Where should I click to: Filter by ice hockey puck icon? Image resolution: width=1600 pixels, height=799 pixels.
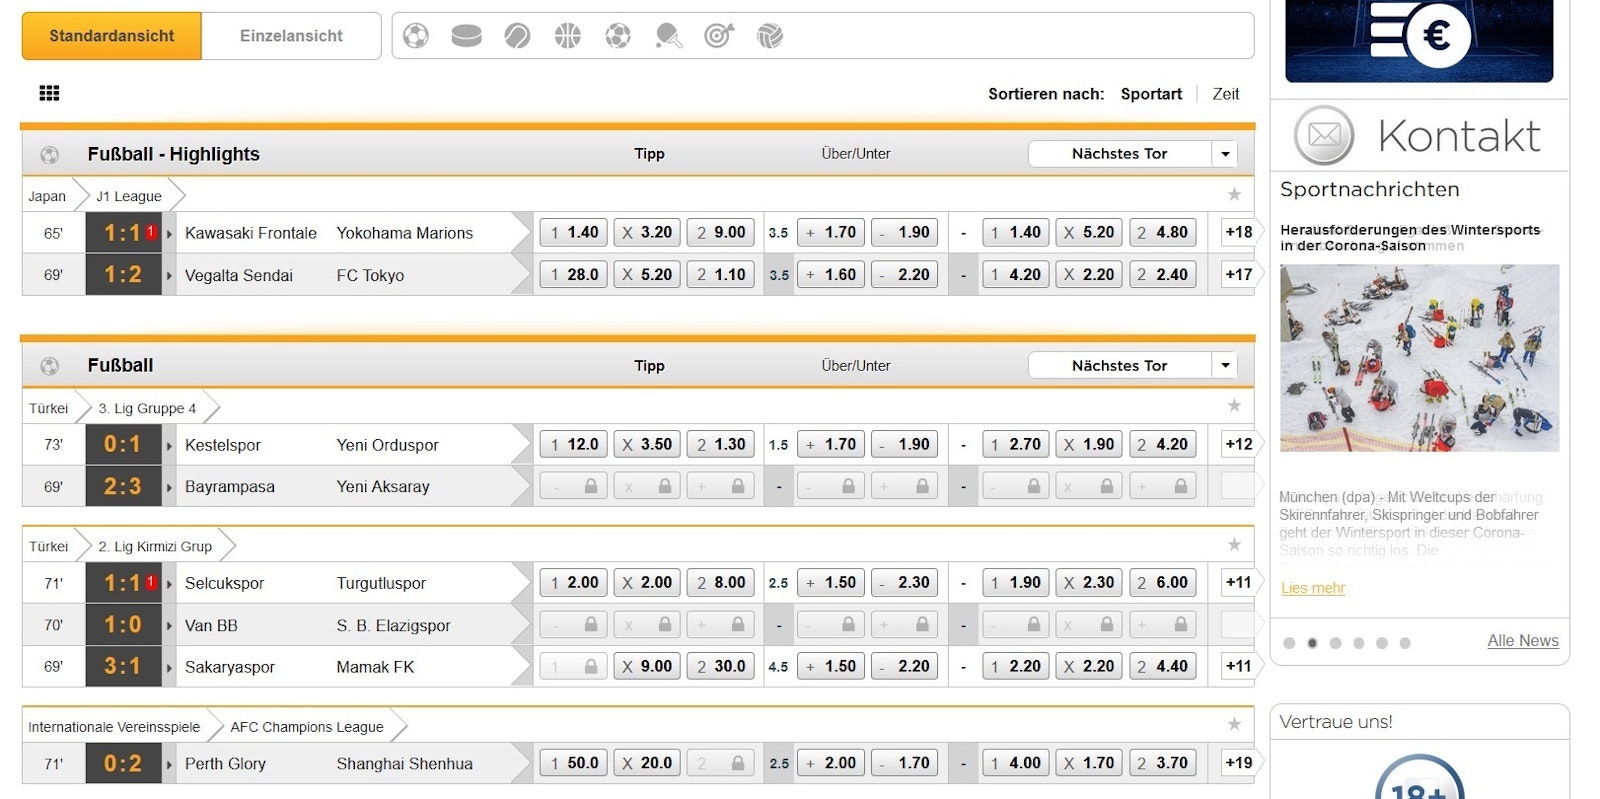pos(466,36)
